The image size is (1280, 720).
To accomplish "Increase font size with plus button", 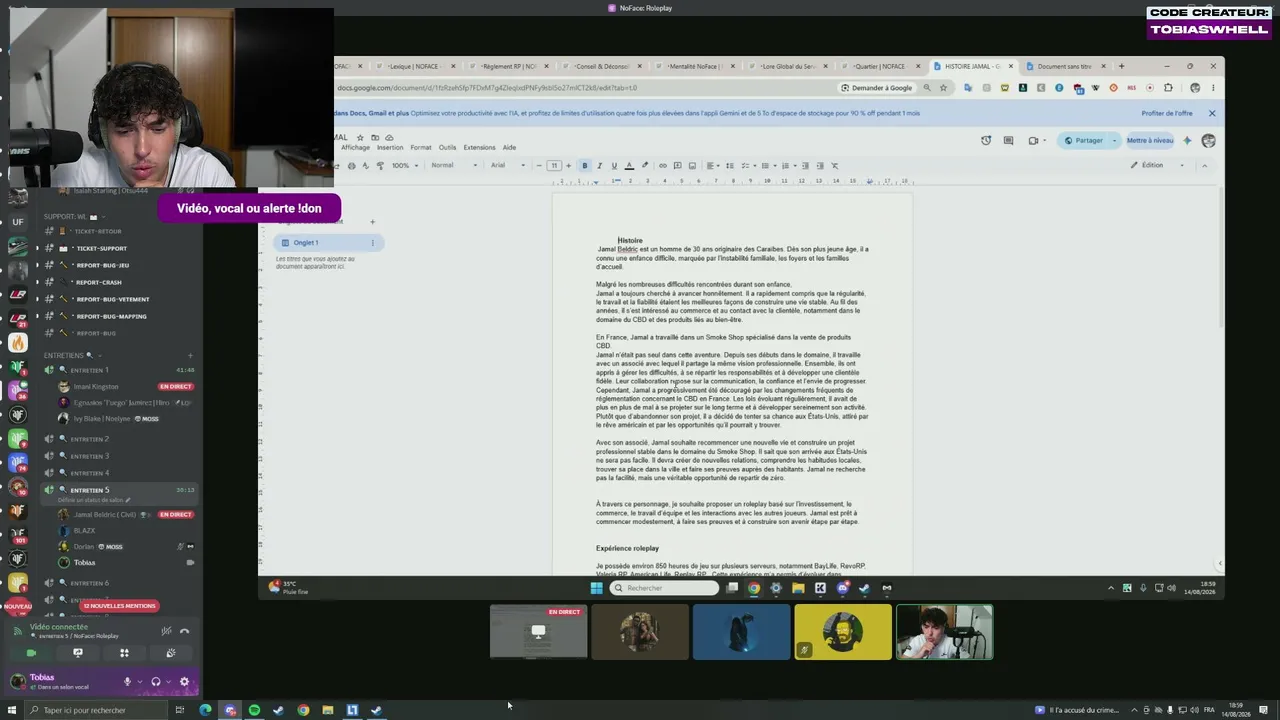I will [x=569, y=165].
